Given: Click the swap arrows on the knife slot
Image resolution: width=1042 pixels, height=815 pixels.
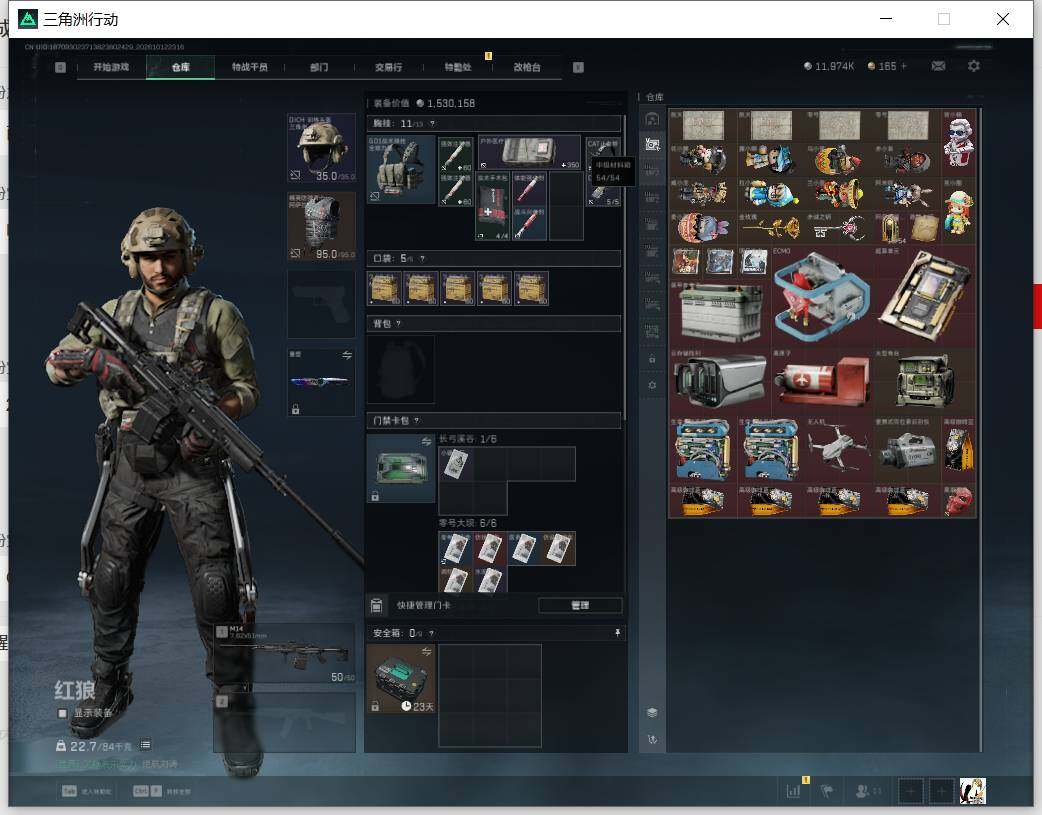Looking at the screenshot, I should point(347,356).
